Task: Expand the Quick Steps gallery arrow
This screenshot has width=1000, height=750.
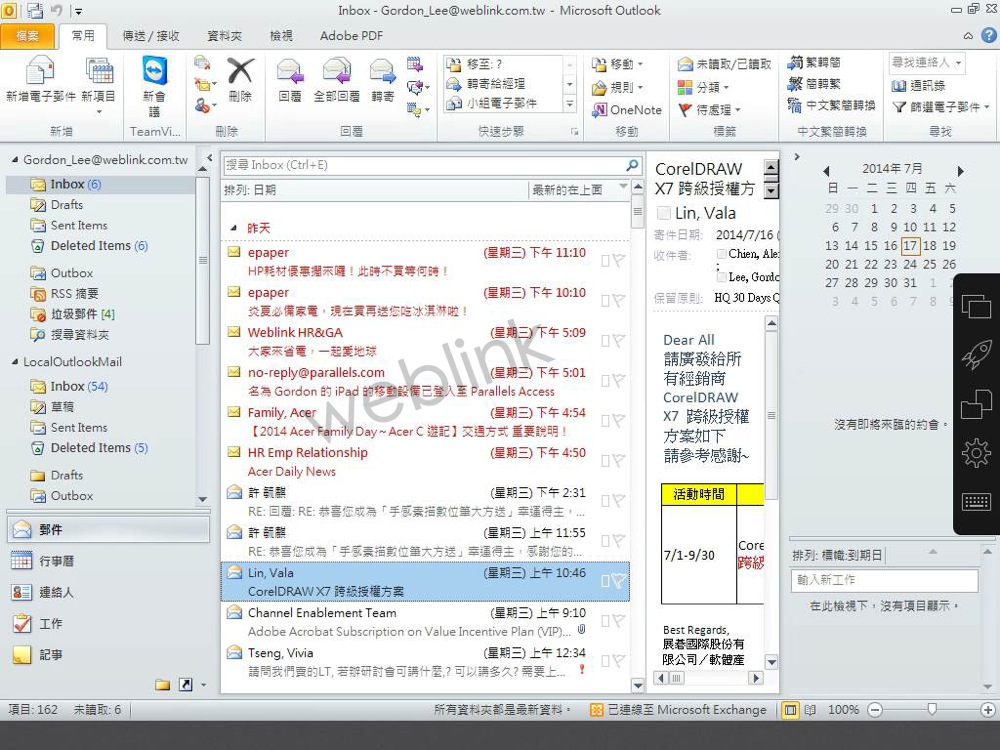Action: tap(570, 104)
